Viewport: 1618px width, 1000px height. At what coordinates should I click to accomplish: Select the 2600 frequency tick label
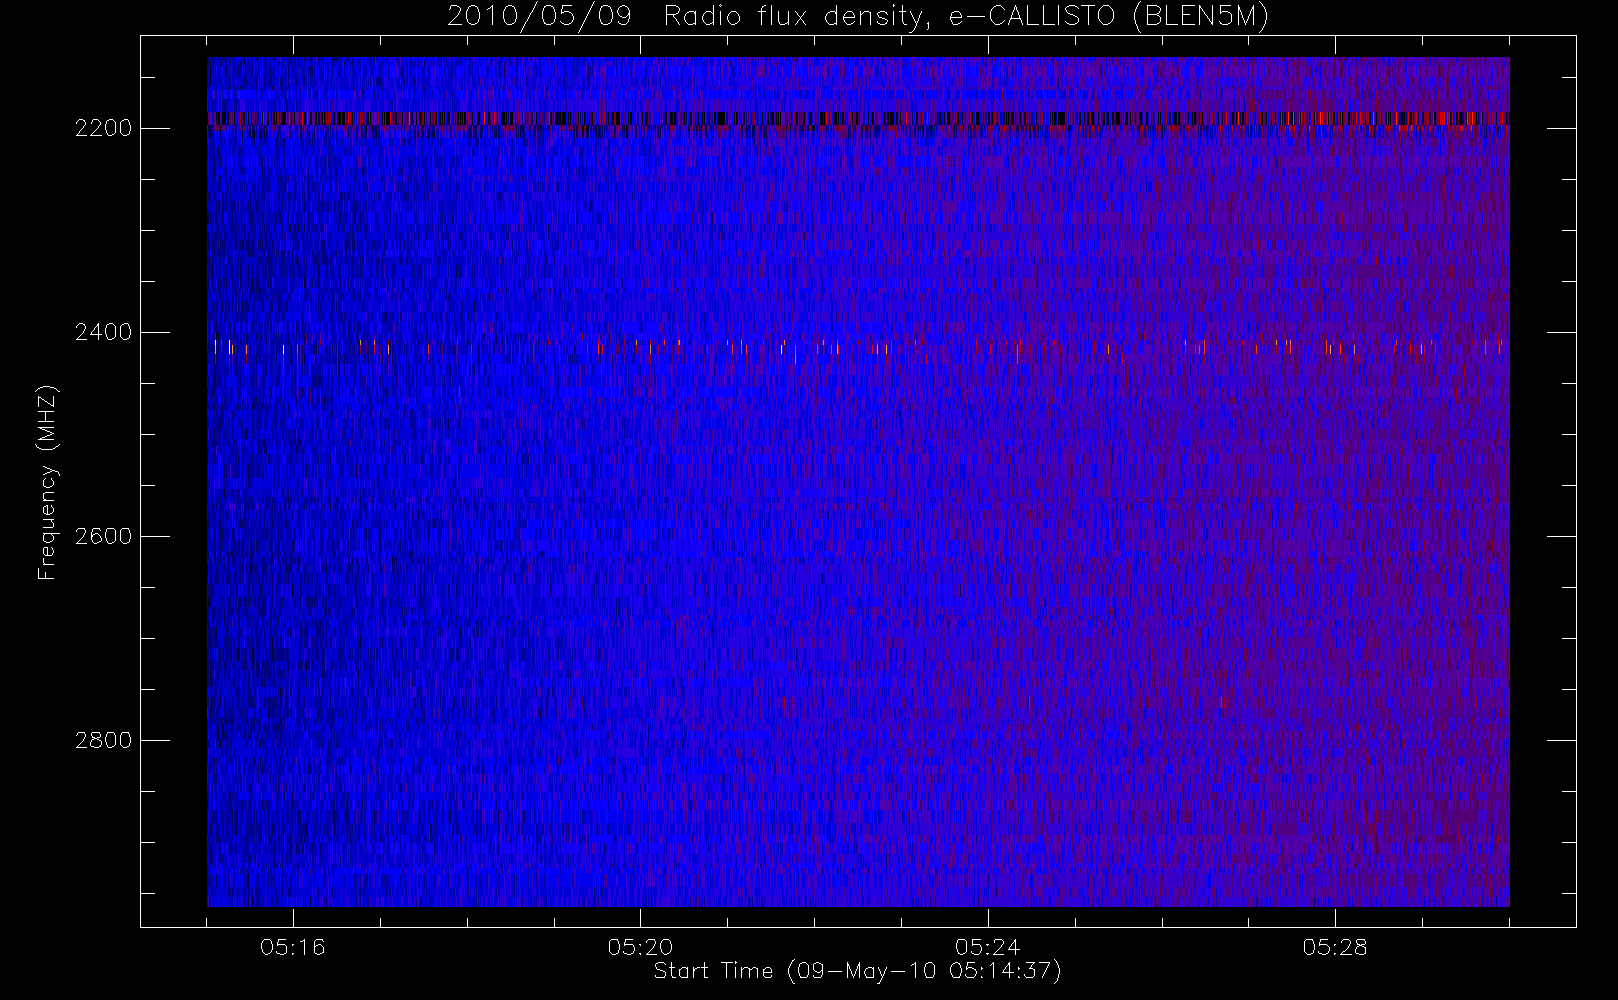(x=104, y=536)
